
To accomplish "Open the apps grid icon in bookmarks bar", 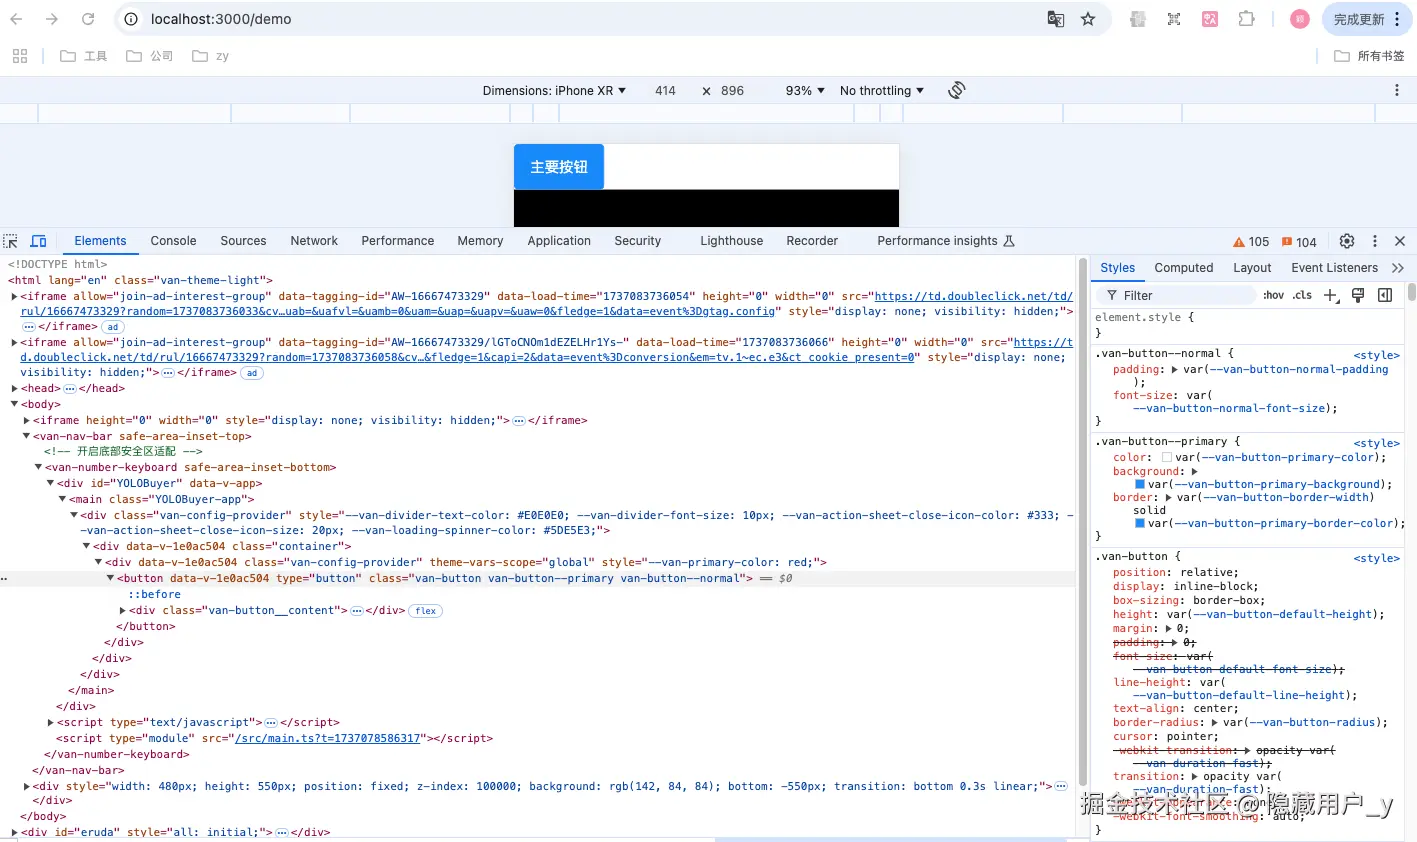I will [x=20, y=56].
